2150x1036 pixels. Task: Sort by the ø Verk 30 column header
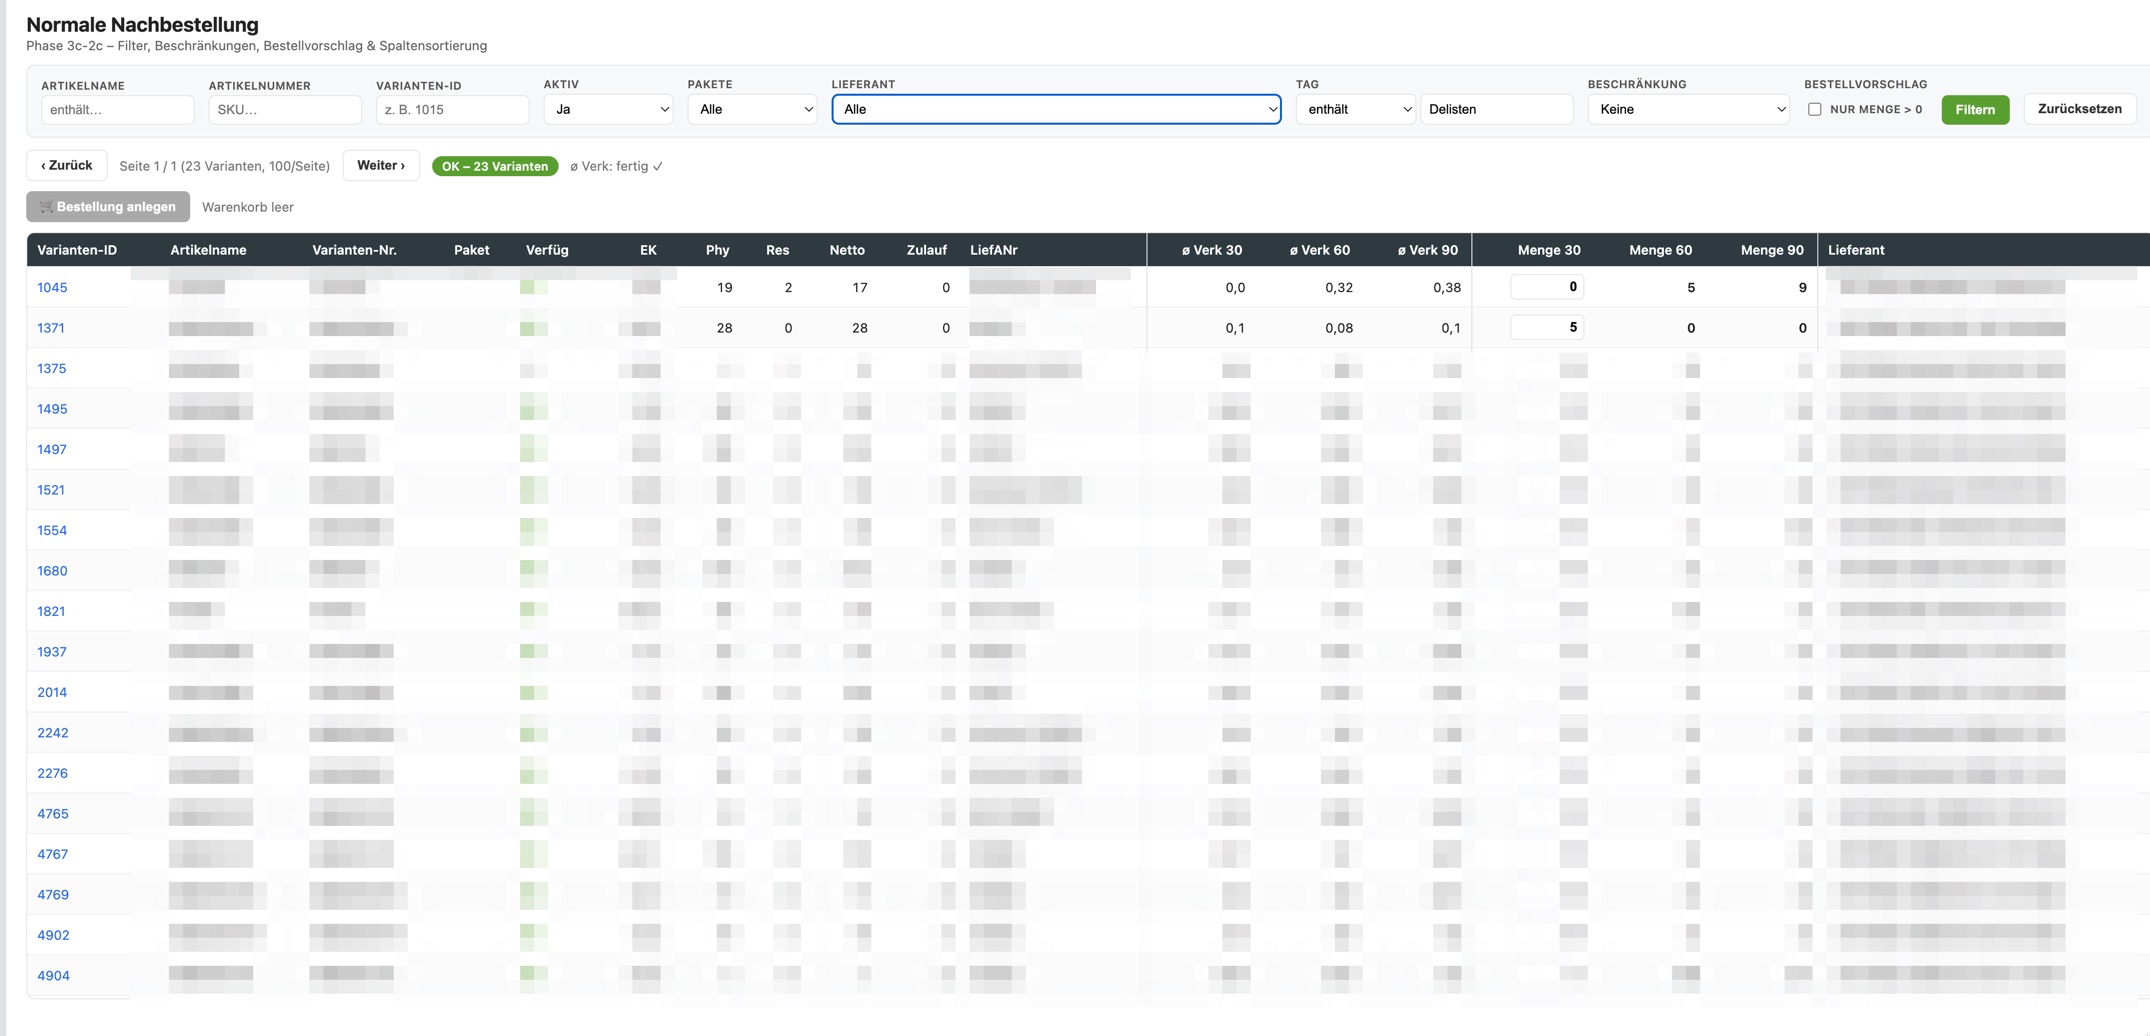1211,250
